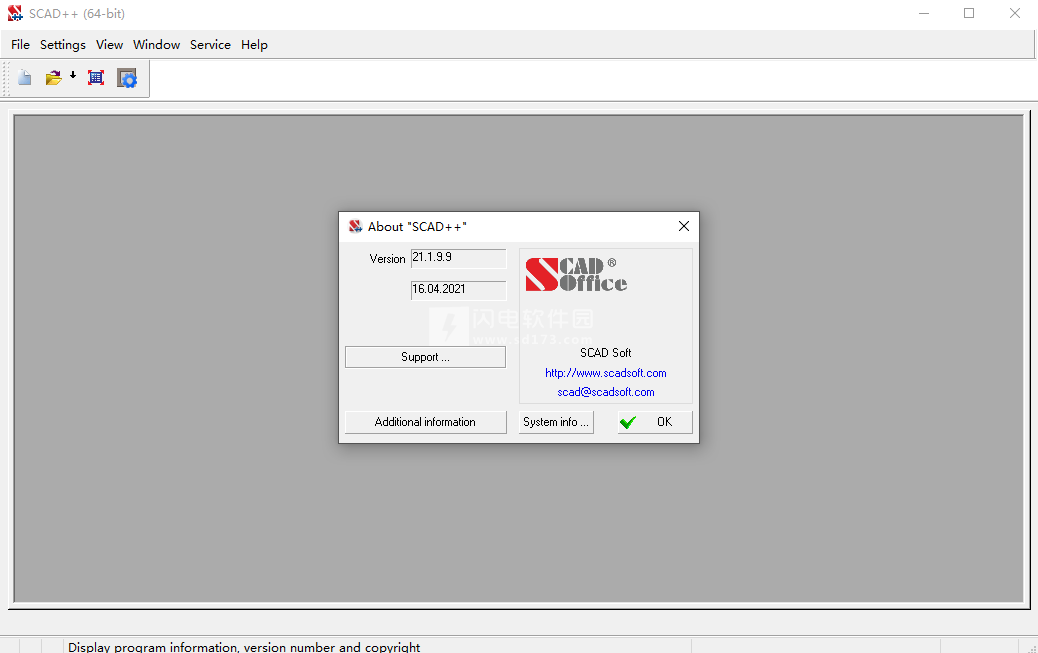Click the blue grid toolbar icon
This screenshot has height=653, width=1038.
pyautogui.click(x=96, y=78)
